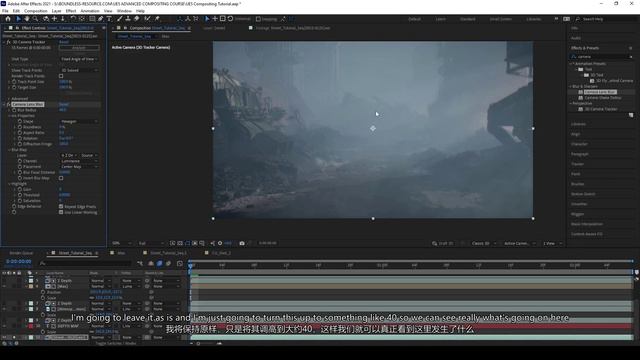Click Analyze button in 3D Camera Tracker
This screenshot has height=360, width=640.
(x=79, y=48)
